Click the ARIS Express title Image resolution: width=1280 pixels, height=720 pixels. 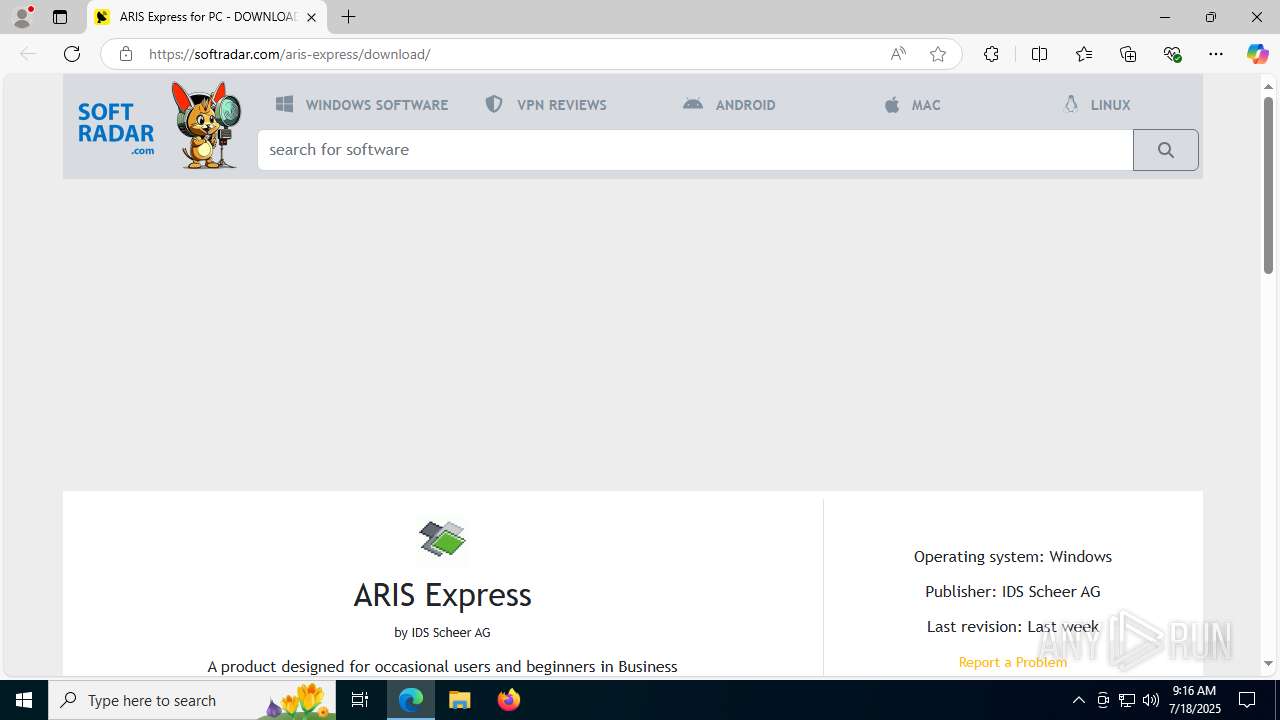(x=442, y=595)
